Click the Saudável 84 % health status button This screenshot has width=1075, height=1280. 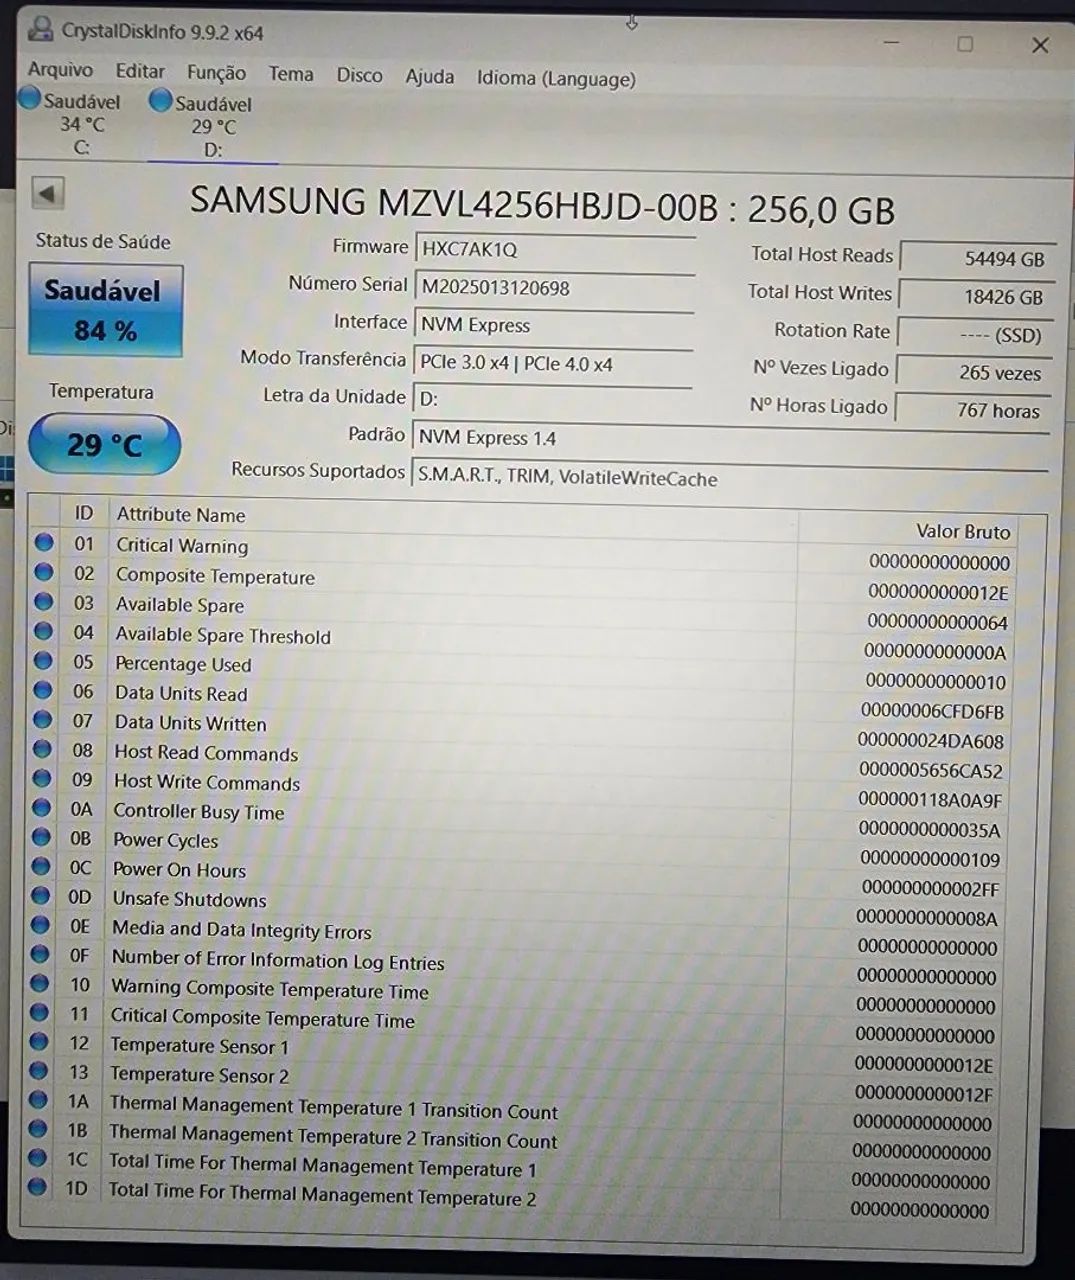(x=105, y=310)
